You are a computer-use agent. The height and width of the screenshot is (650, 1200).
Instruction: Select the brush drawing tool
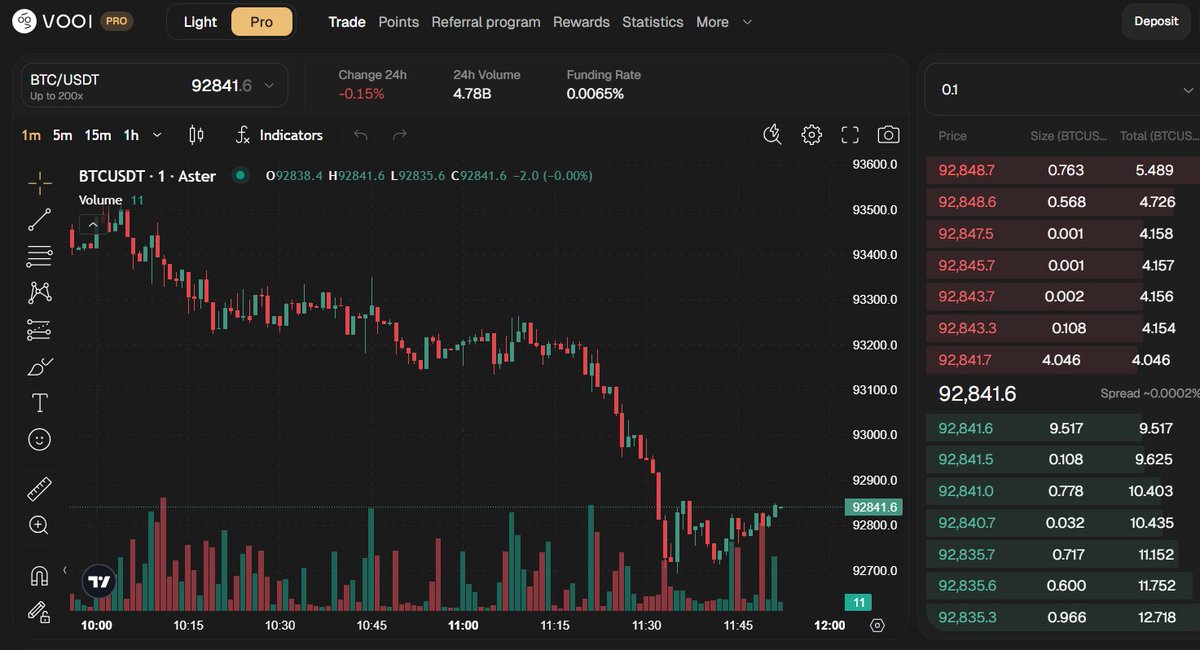point(39,366)
